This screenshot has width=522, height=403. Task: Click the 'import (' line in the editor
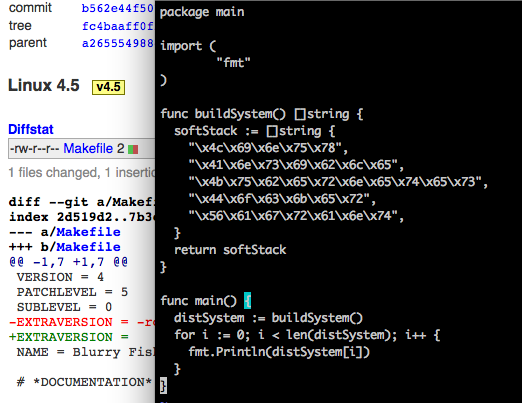tap(188, 46)
